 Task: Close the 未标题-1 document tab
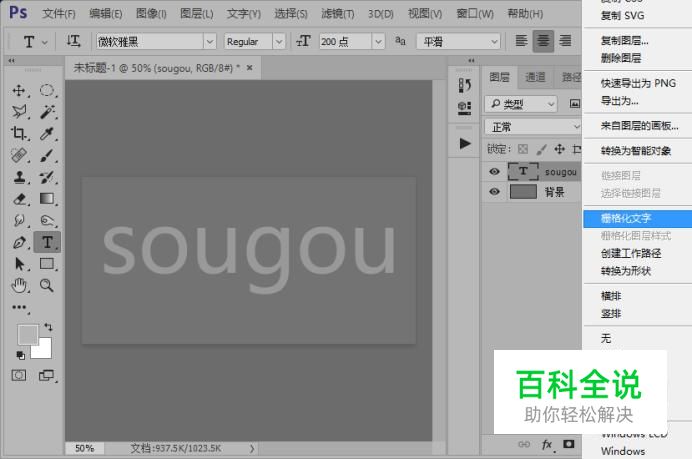click(250, 68)
